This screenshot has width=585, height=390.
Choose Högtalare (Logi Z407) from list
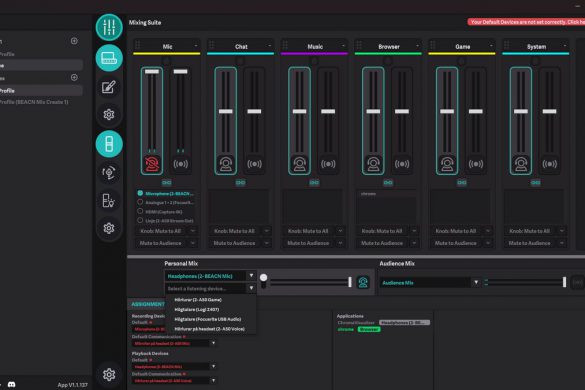[x=197, y=309]
